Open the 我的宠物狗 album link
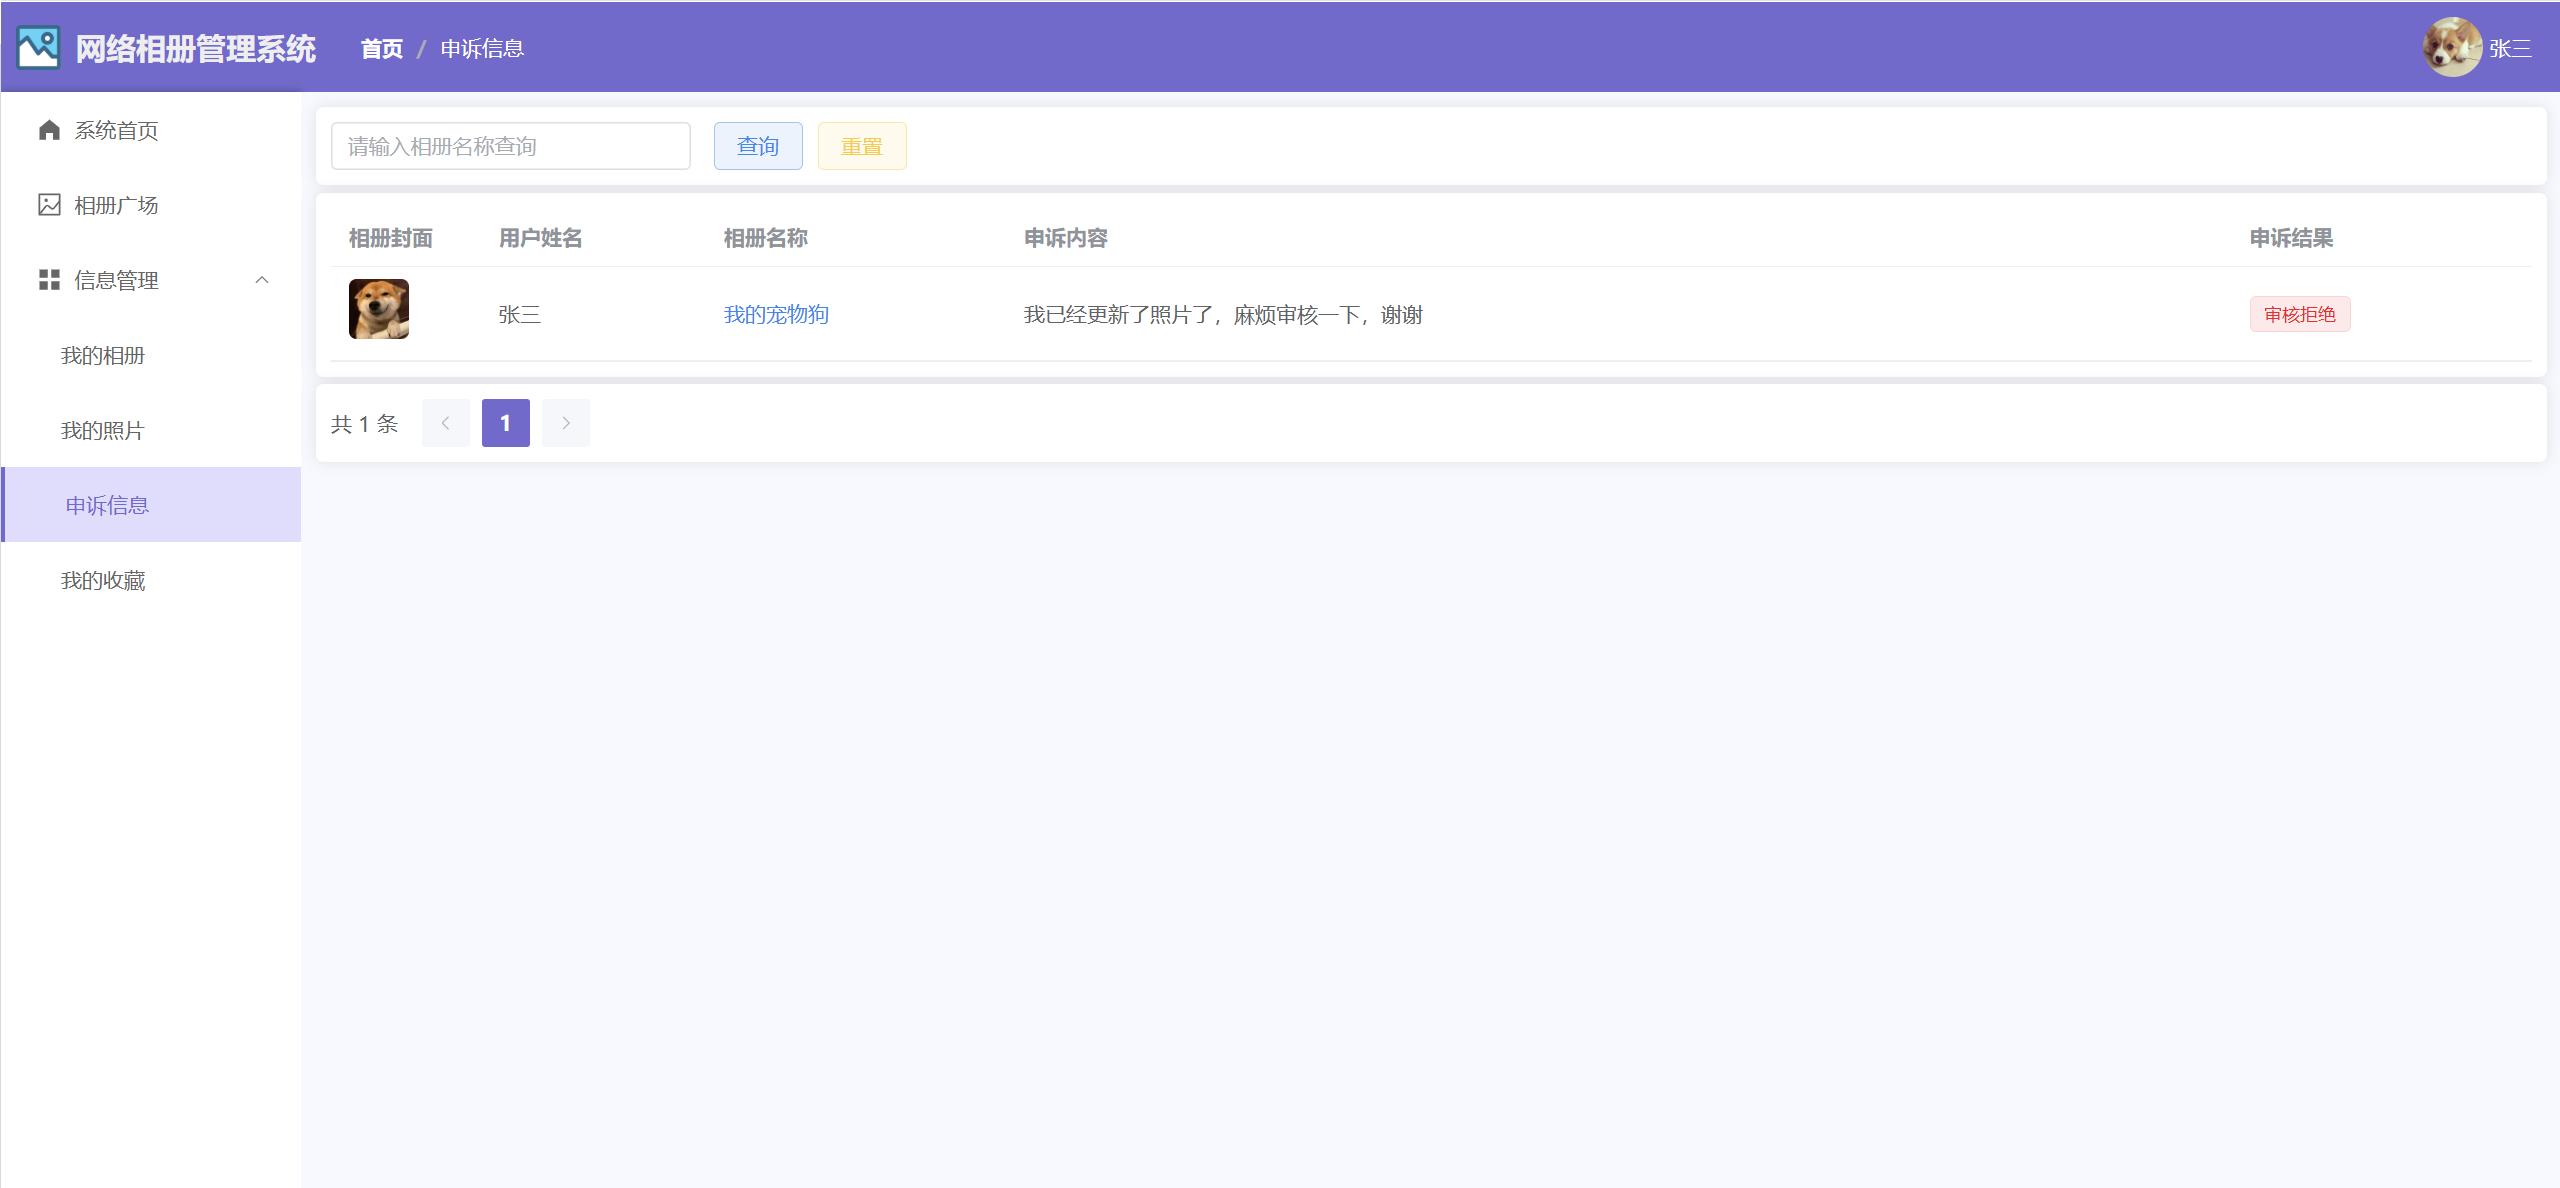The height and width of the screenshot is (1188, 2560). pyautogui.click(x=776, y=314)
